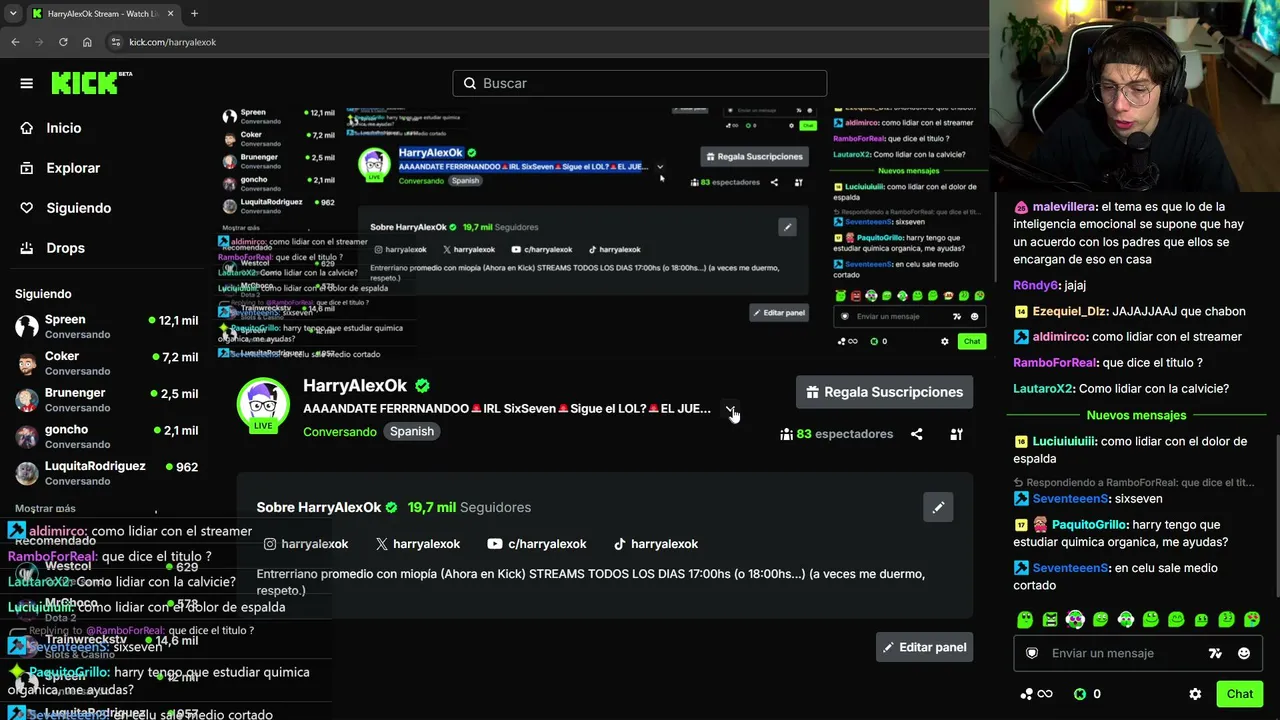This screenshot has height=720, width=1280.
Task: Open the X harryalexok profile link
Action: (x=418, y=544)
